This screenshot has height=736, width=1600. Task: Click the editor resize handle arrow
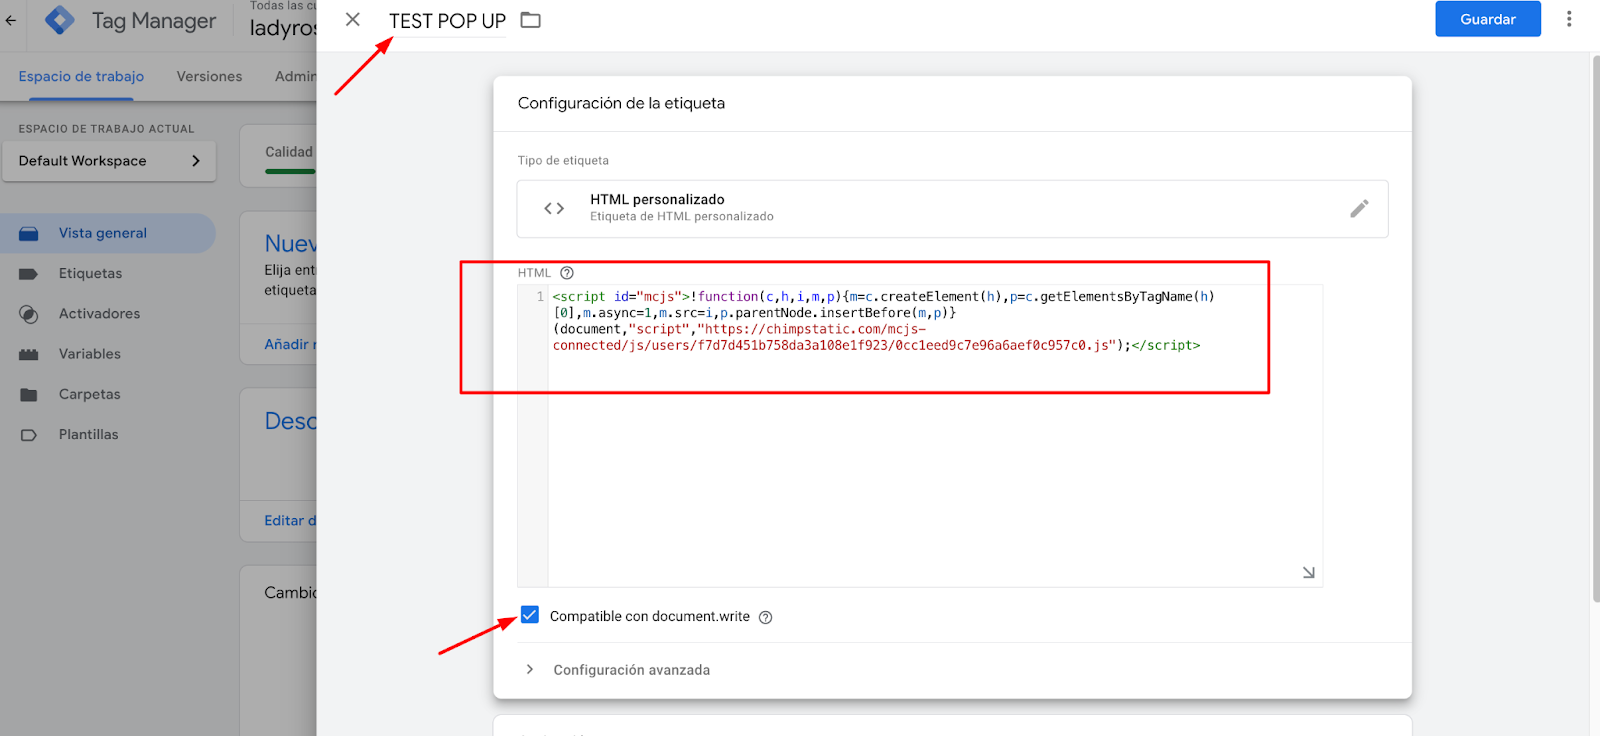(x=1308, y=572)
